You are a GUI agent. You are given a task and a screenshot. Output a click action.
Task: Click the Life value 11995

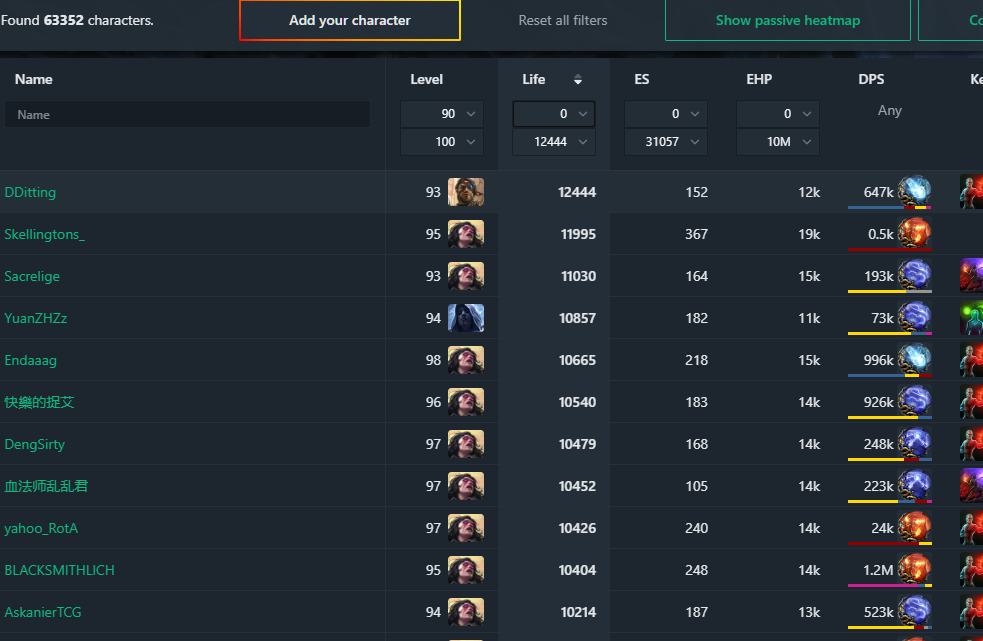[x=578, y=234]
